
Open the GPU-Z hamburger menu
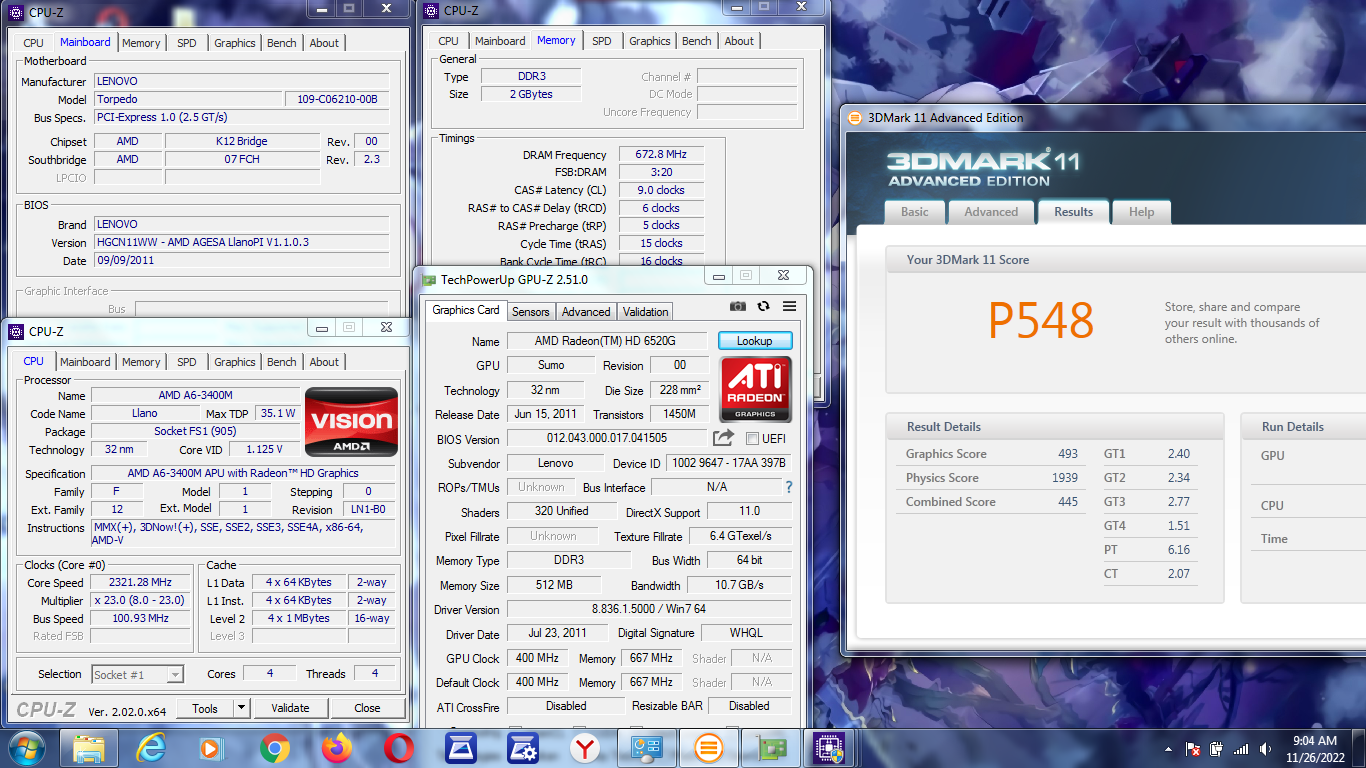[x=790, y=306]
